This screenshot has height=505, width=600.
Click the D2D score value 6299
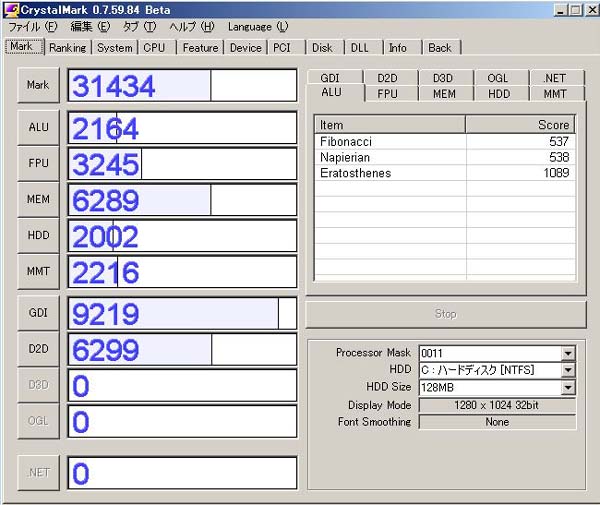[x=106, y=350]
